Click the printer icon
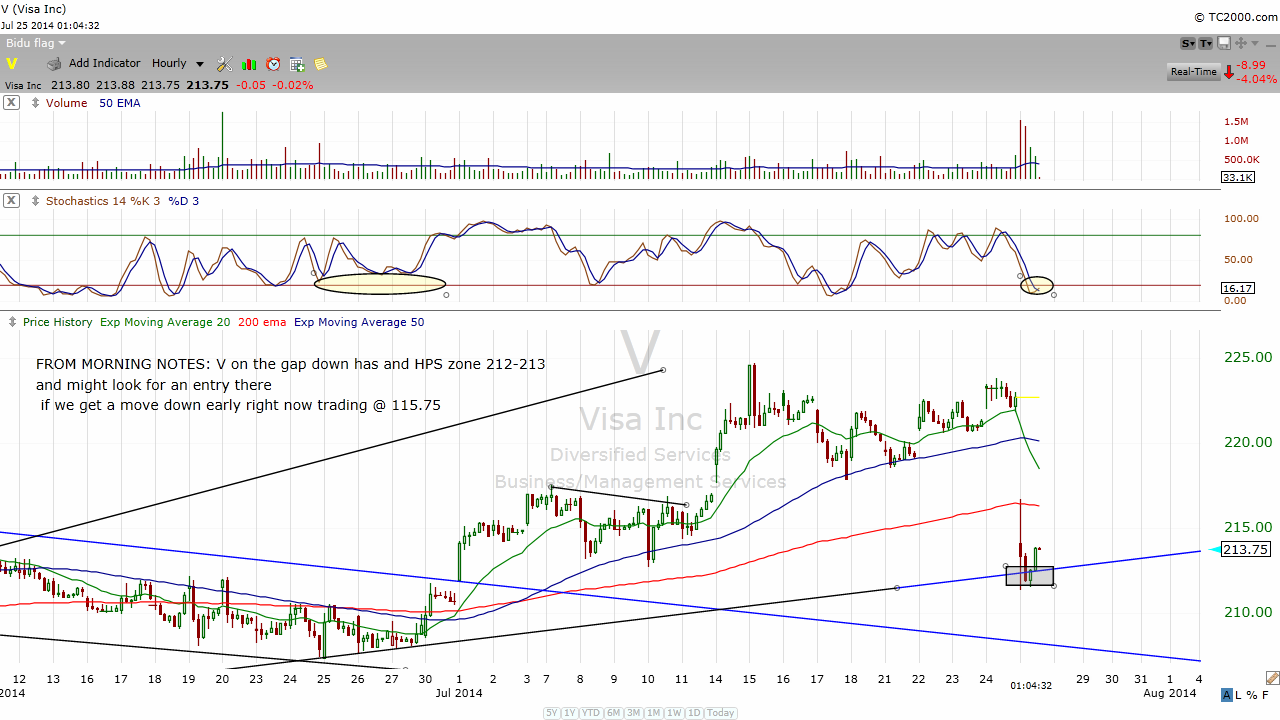The image size is (1280, 720). click(x=54, y=64)
